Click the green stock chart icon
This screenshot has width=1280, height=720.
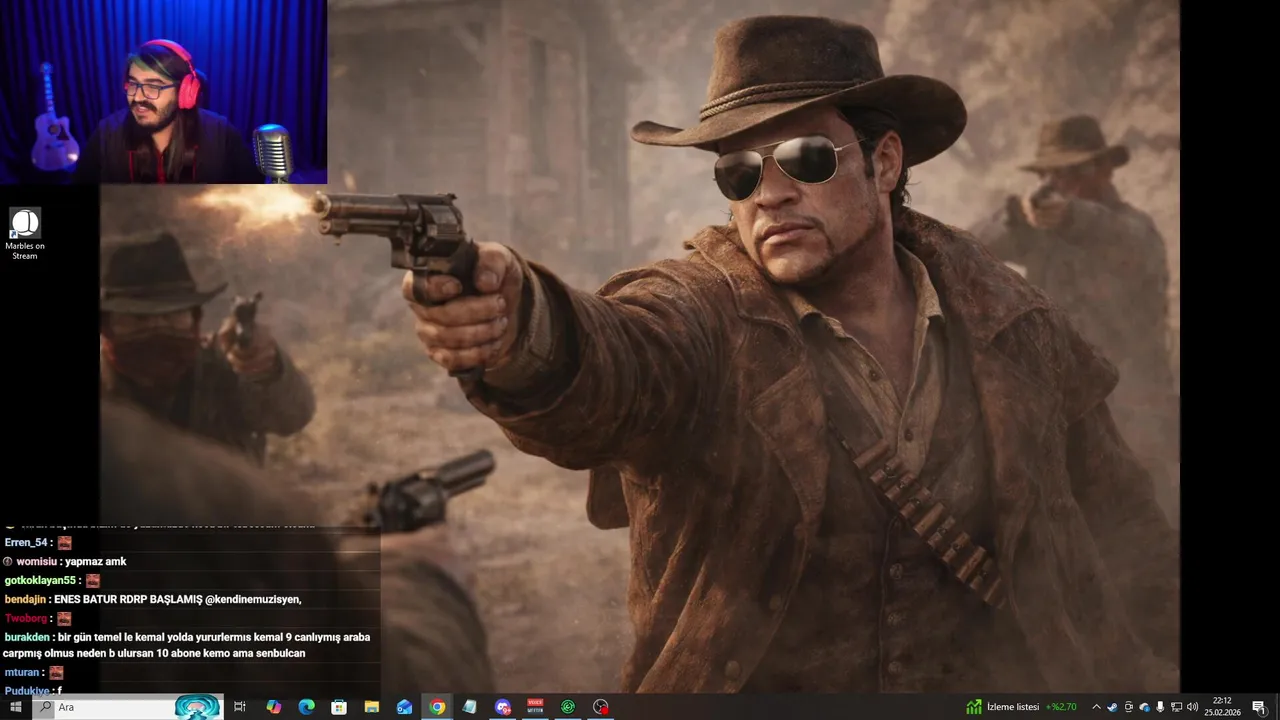click(974, 707)
